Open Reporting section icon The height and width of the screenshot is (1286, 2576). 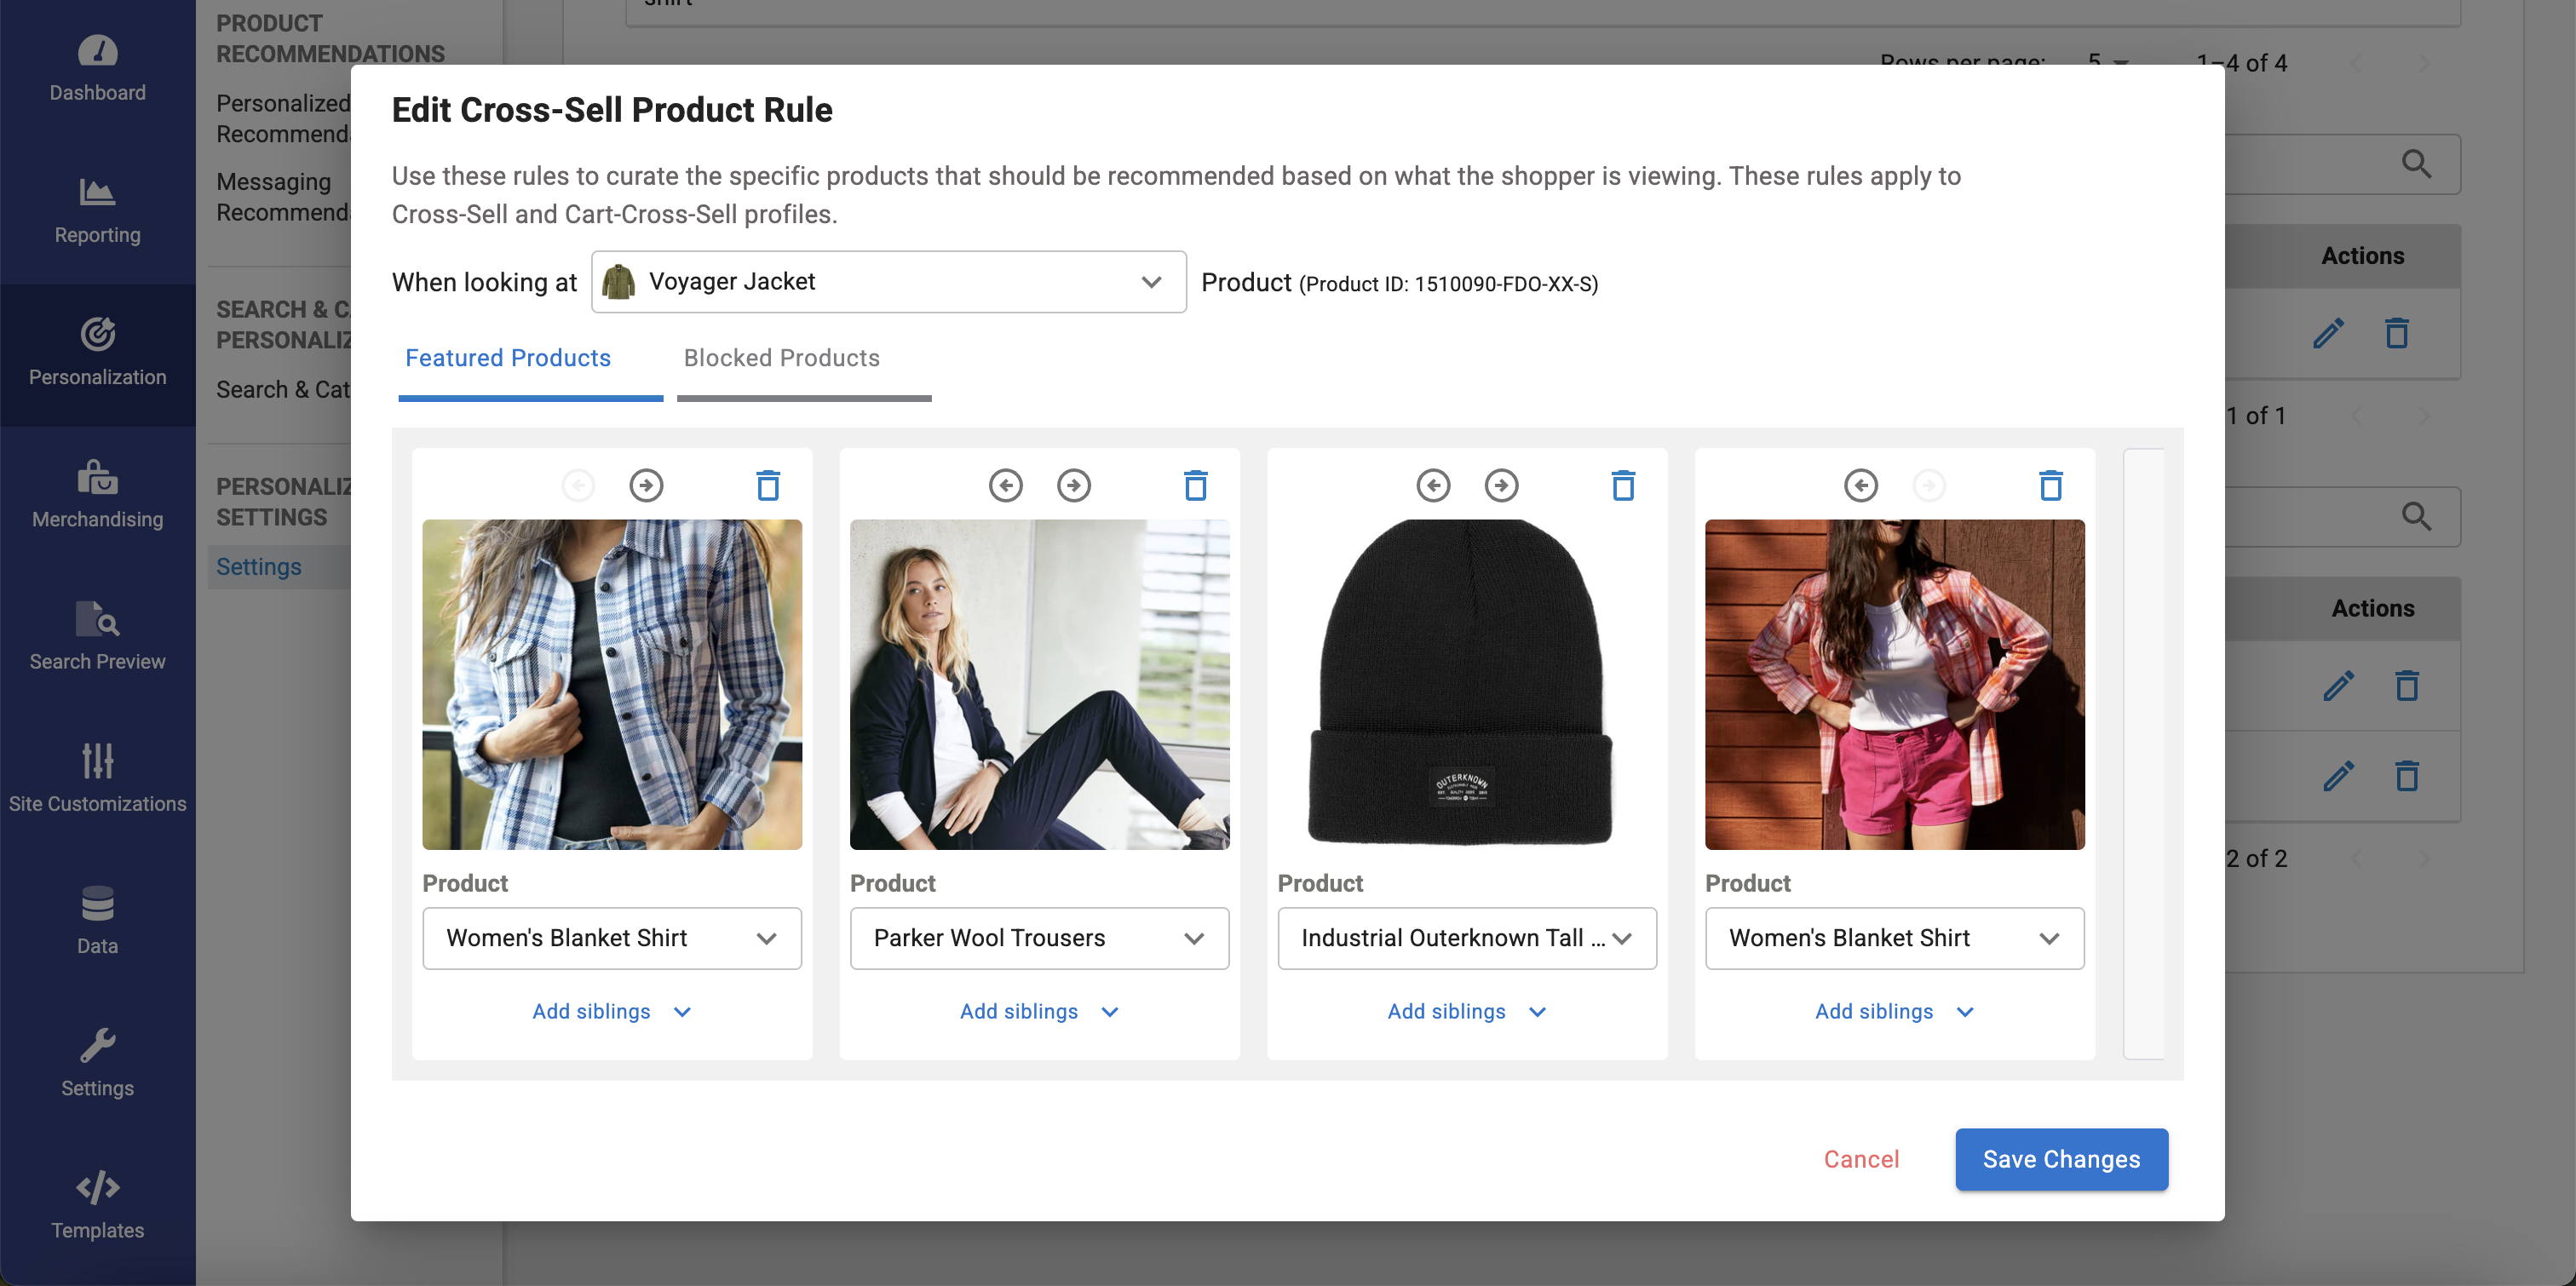coord(97,190)
